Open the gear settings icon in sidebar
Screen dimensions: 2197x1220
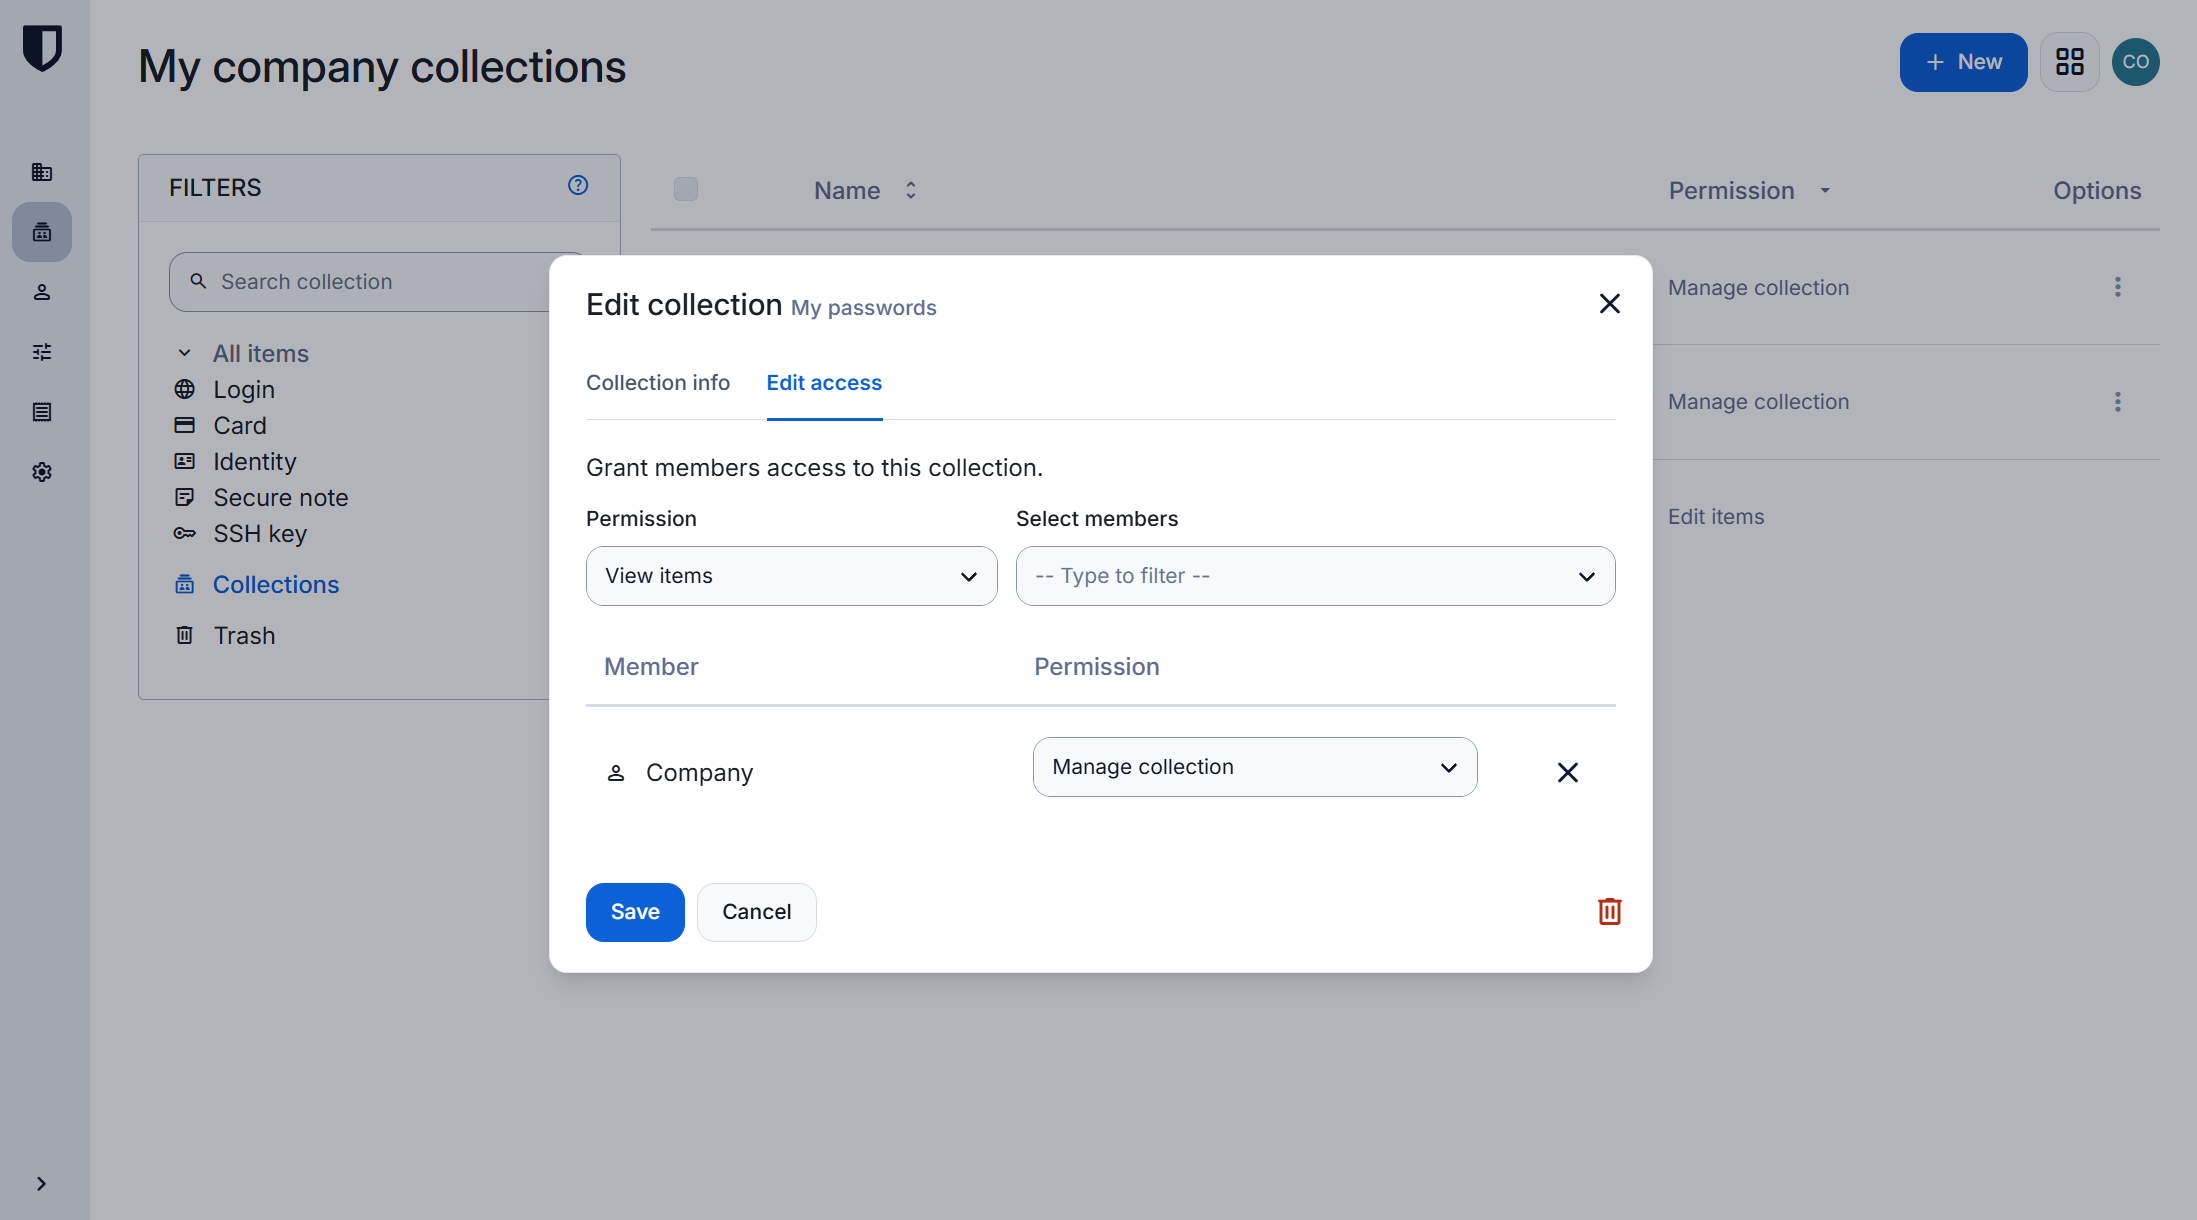pos(42,472)
